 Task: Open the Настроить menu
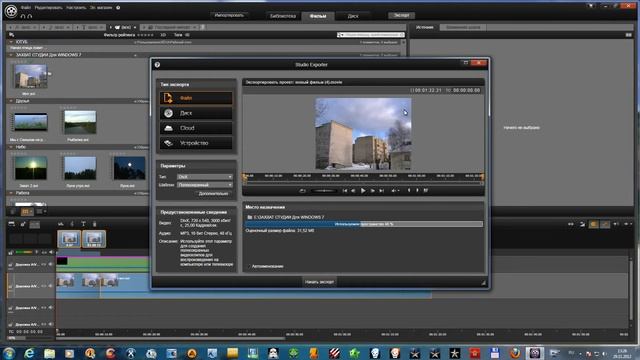point(76,7)
